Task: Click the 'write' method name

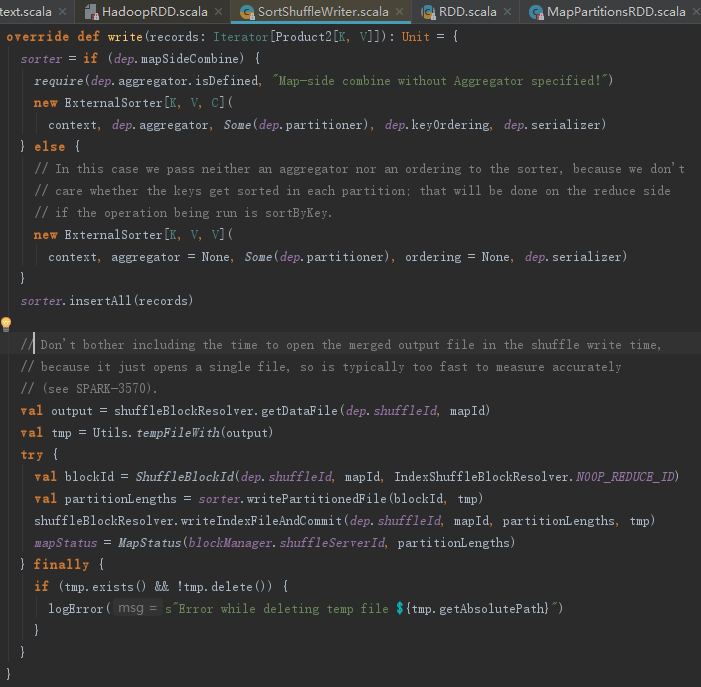Action: pos(125,37)
